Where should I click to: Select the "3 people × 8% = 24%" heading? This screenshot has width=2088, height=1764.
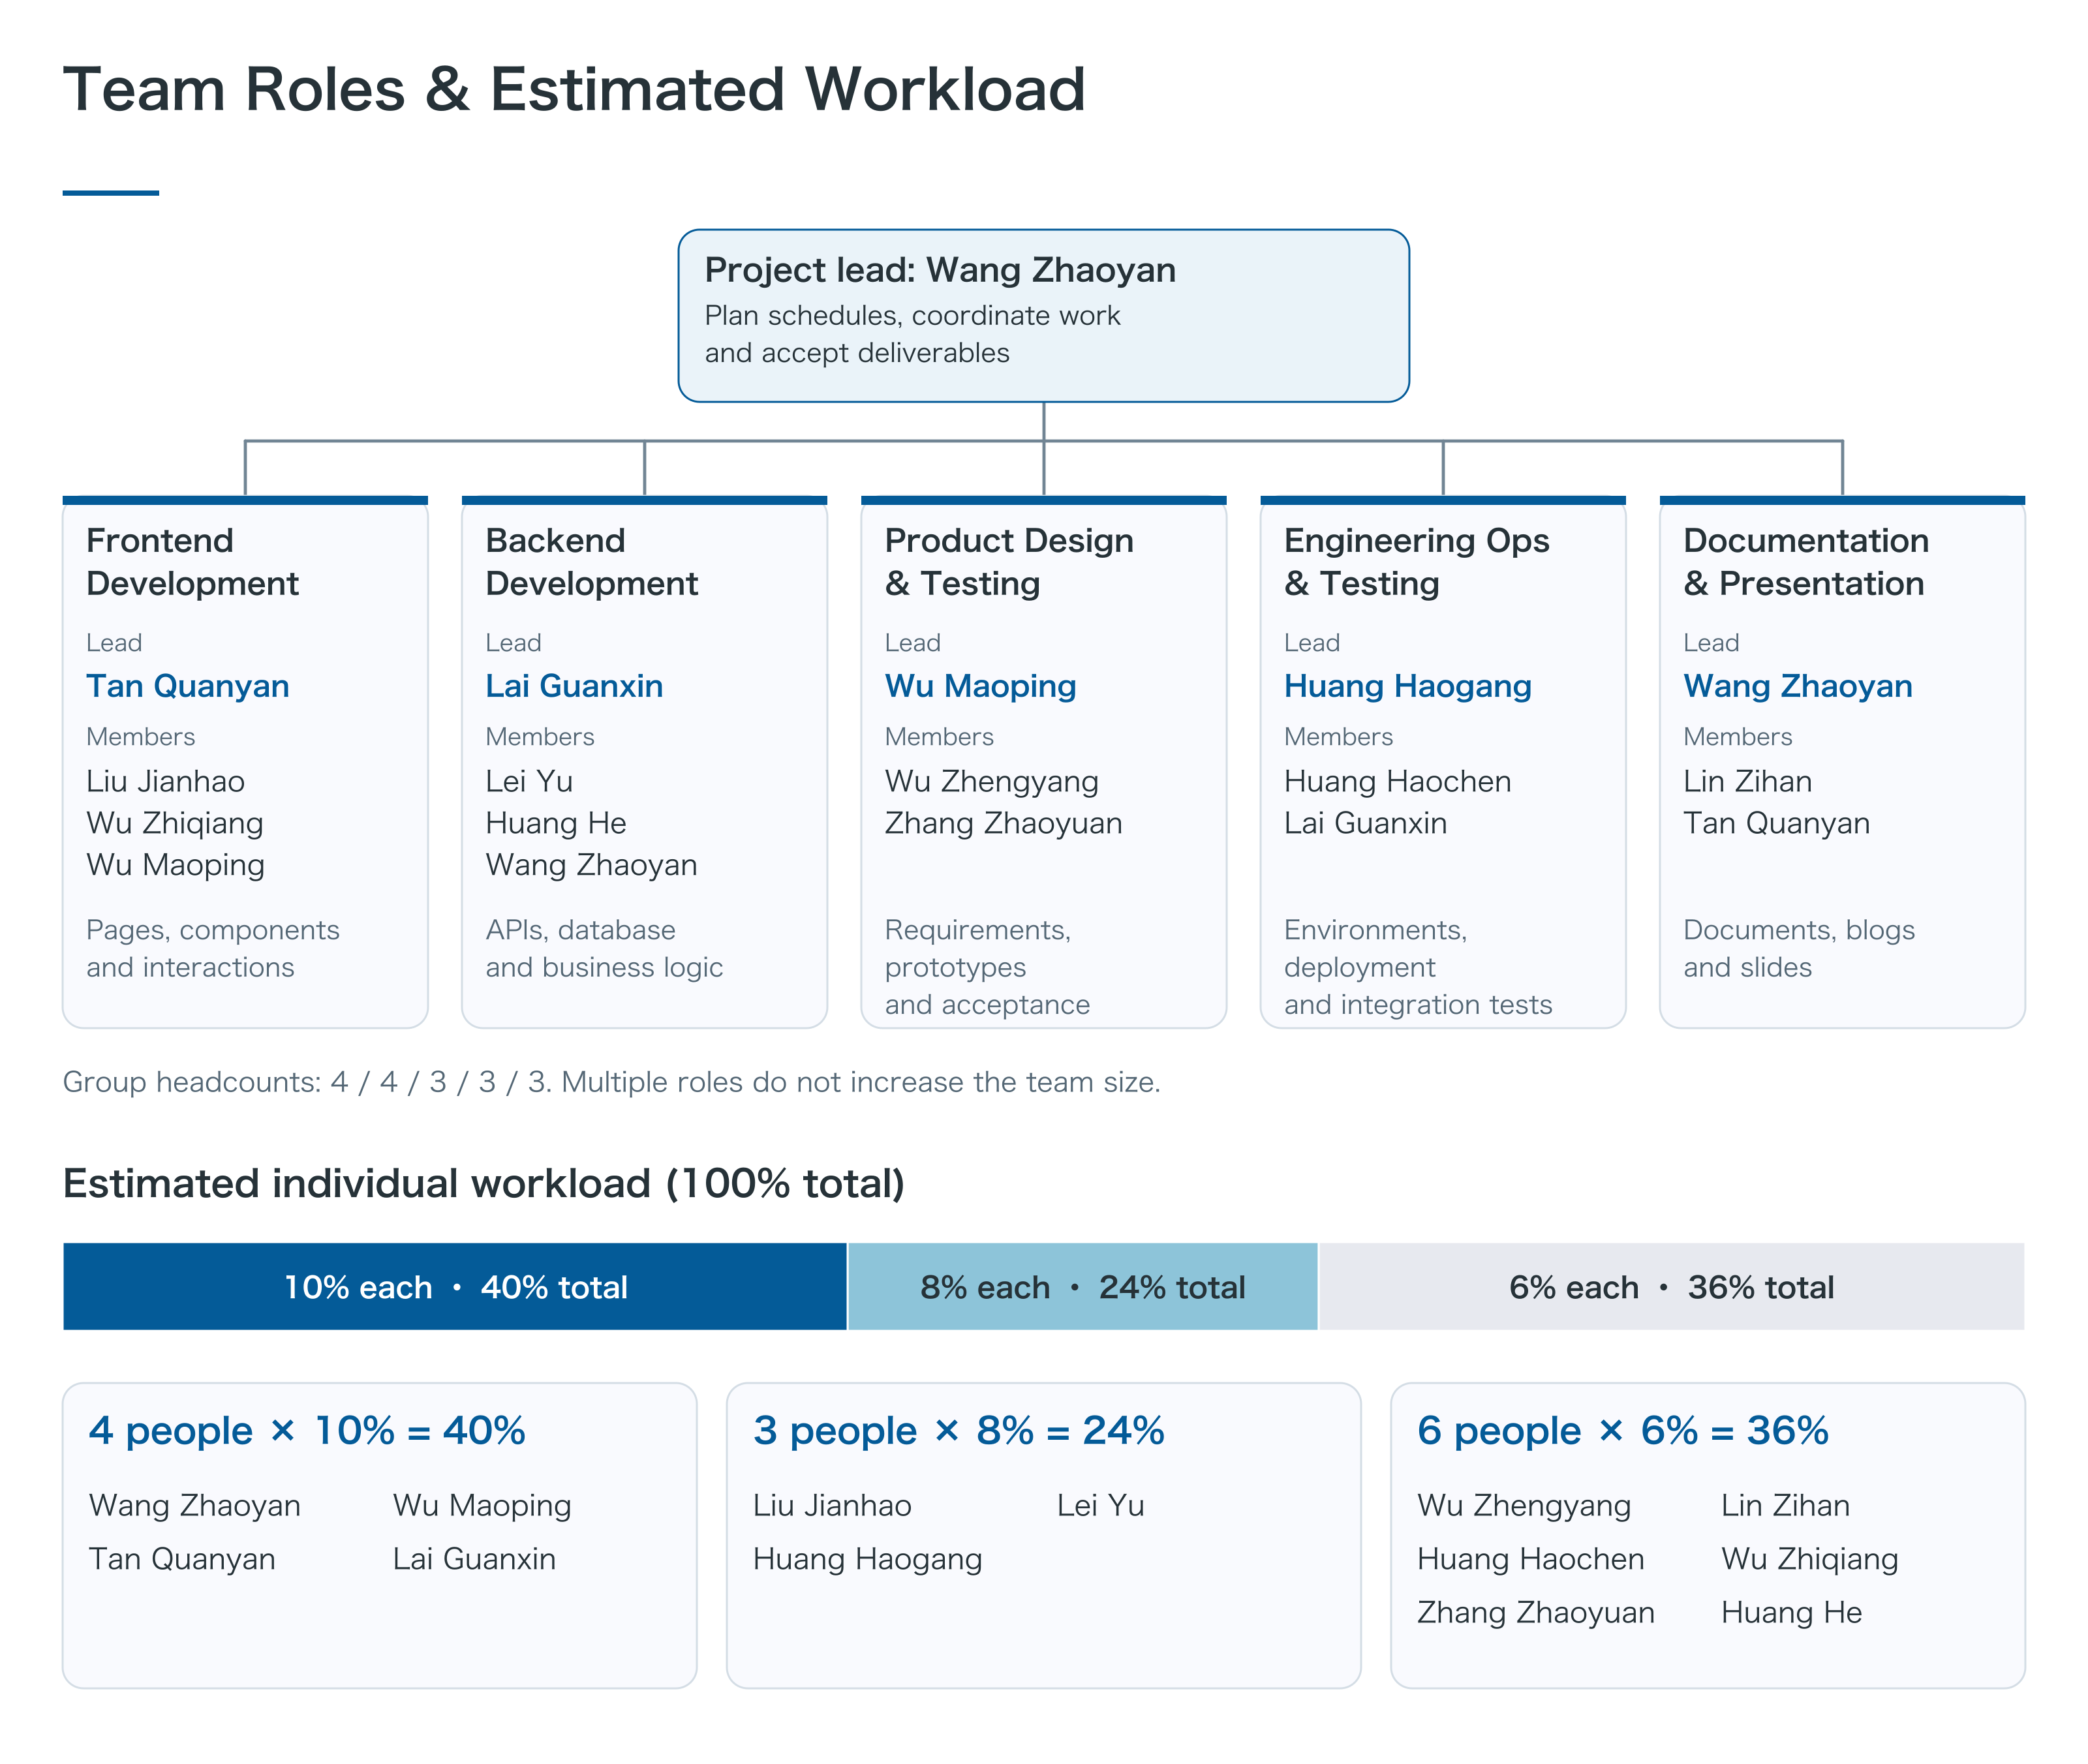959,1431
